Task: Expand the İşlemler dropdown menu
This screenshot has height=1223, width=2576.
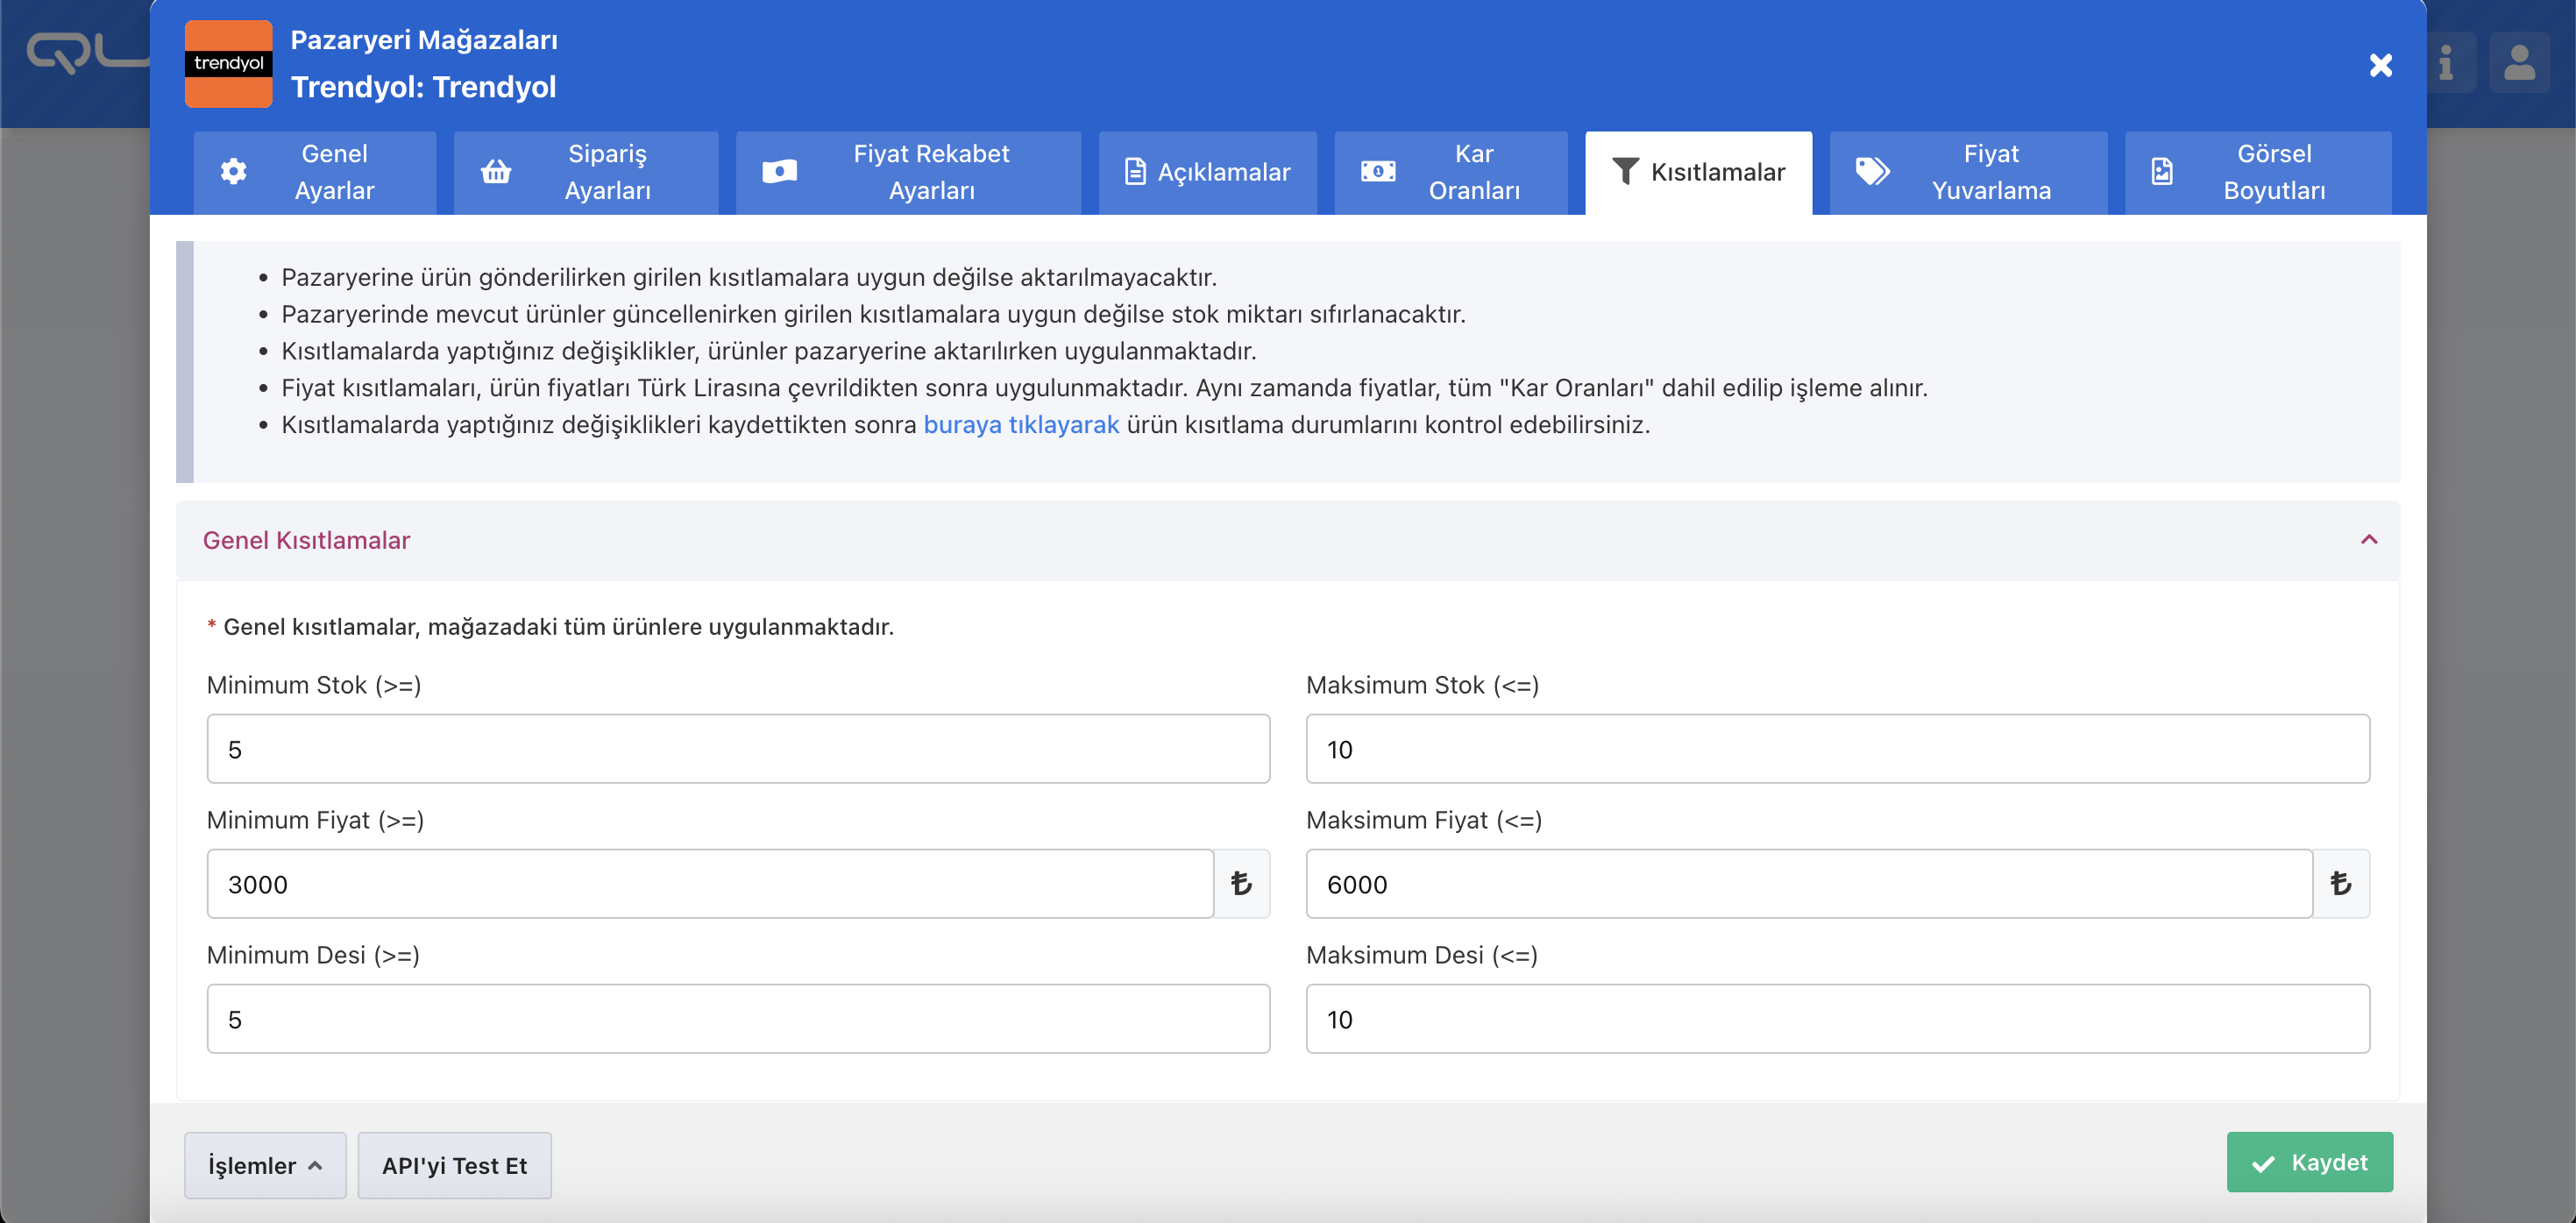Action: (x=265, y=1165)
